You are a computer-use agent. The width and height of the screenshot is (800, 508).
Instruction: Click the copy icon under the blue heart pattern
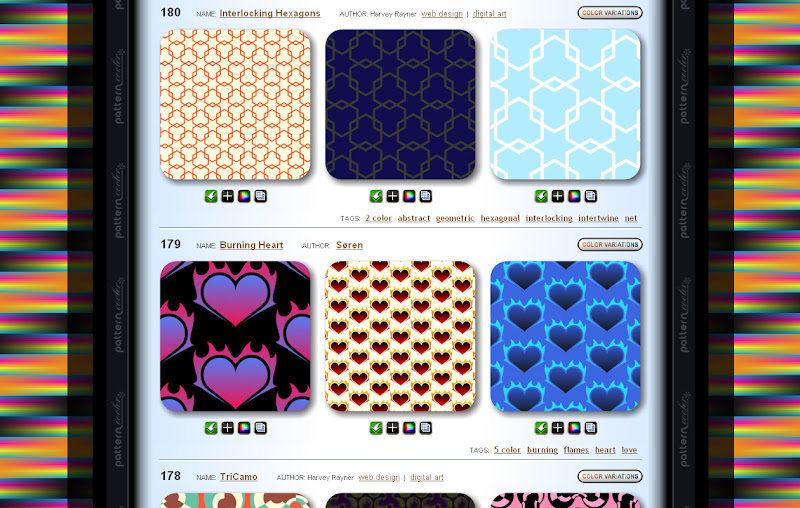click(x=590, y=428)
